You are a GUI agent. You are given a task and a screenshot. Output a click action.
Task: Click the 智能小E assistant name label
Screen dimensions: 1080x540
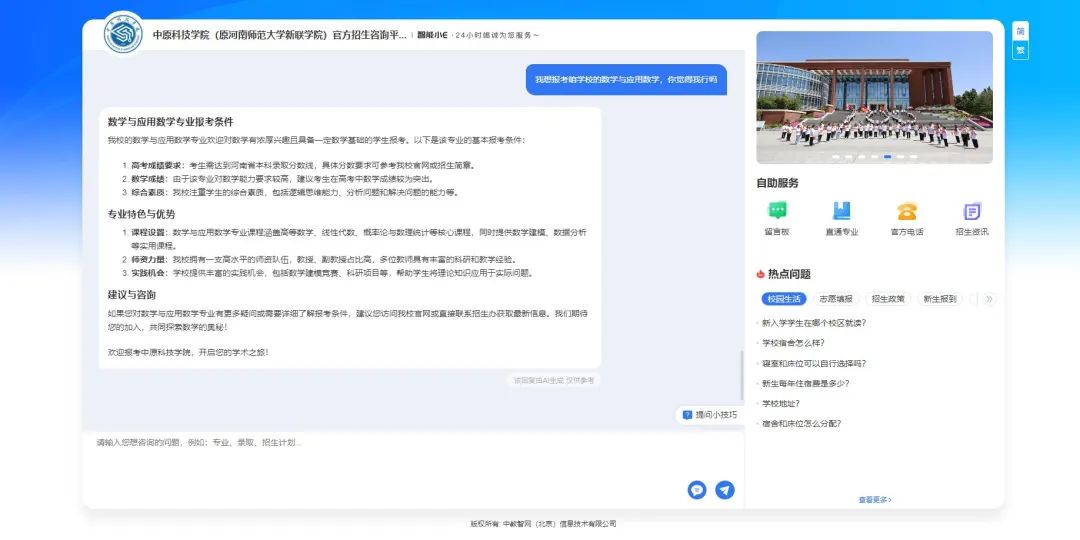pos(433,35)
